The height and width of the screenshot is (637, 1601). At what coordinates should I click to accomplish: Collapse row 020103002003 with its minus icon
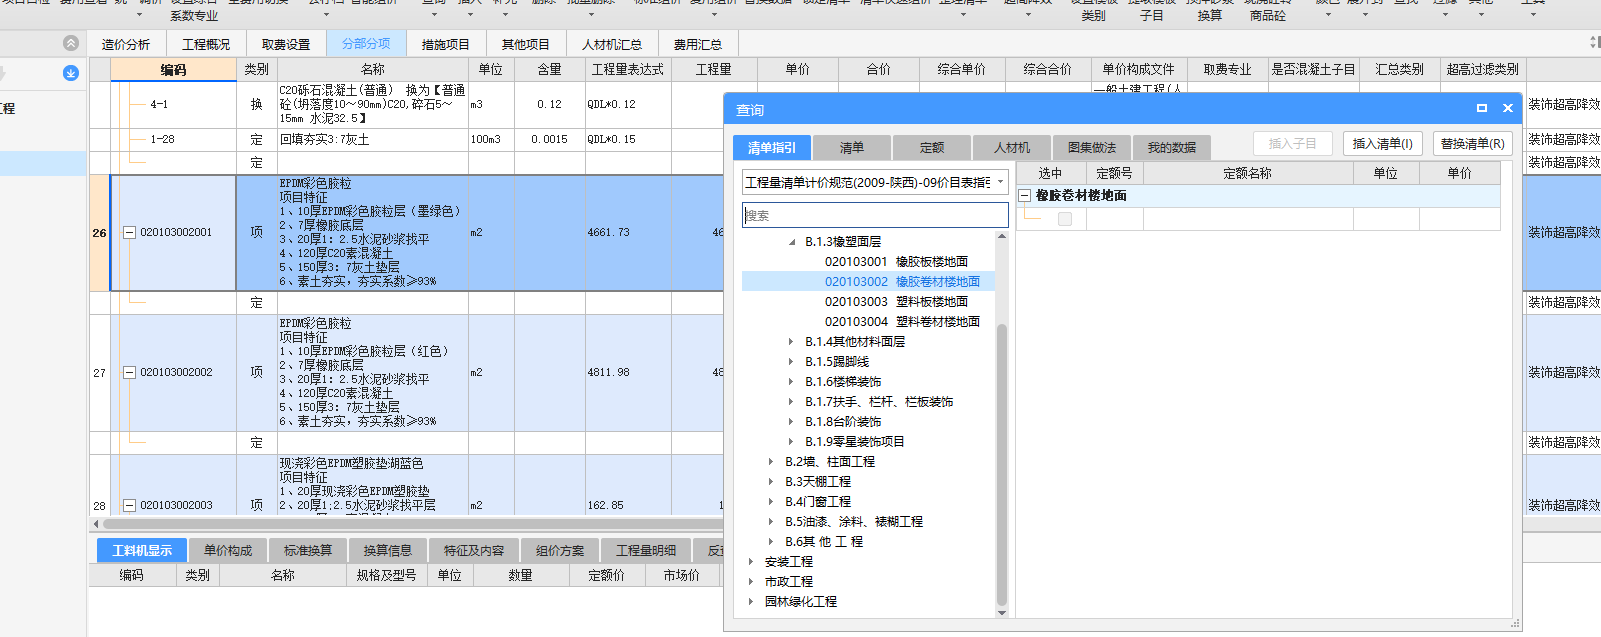(129, 505)
